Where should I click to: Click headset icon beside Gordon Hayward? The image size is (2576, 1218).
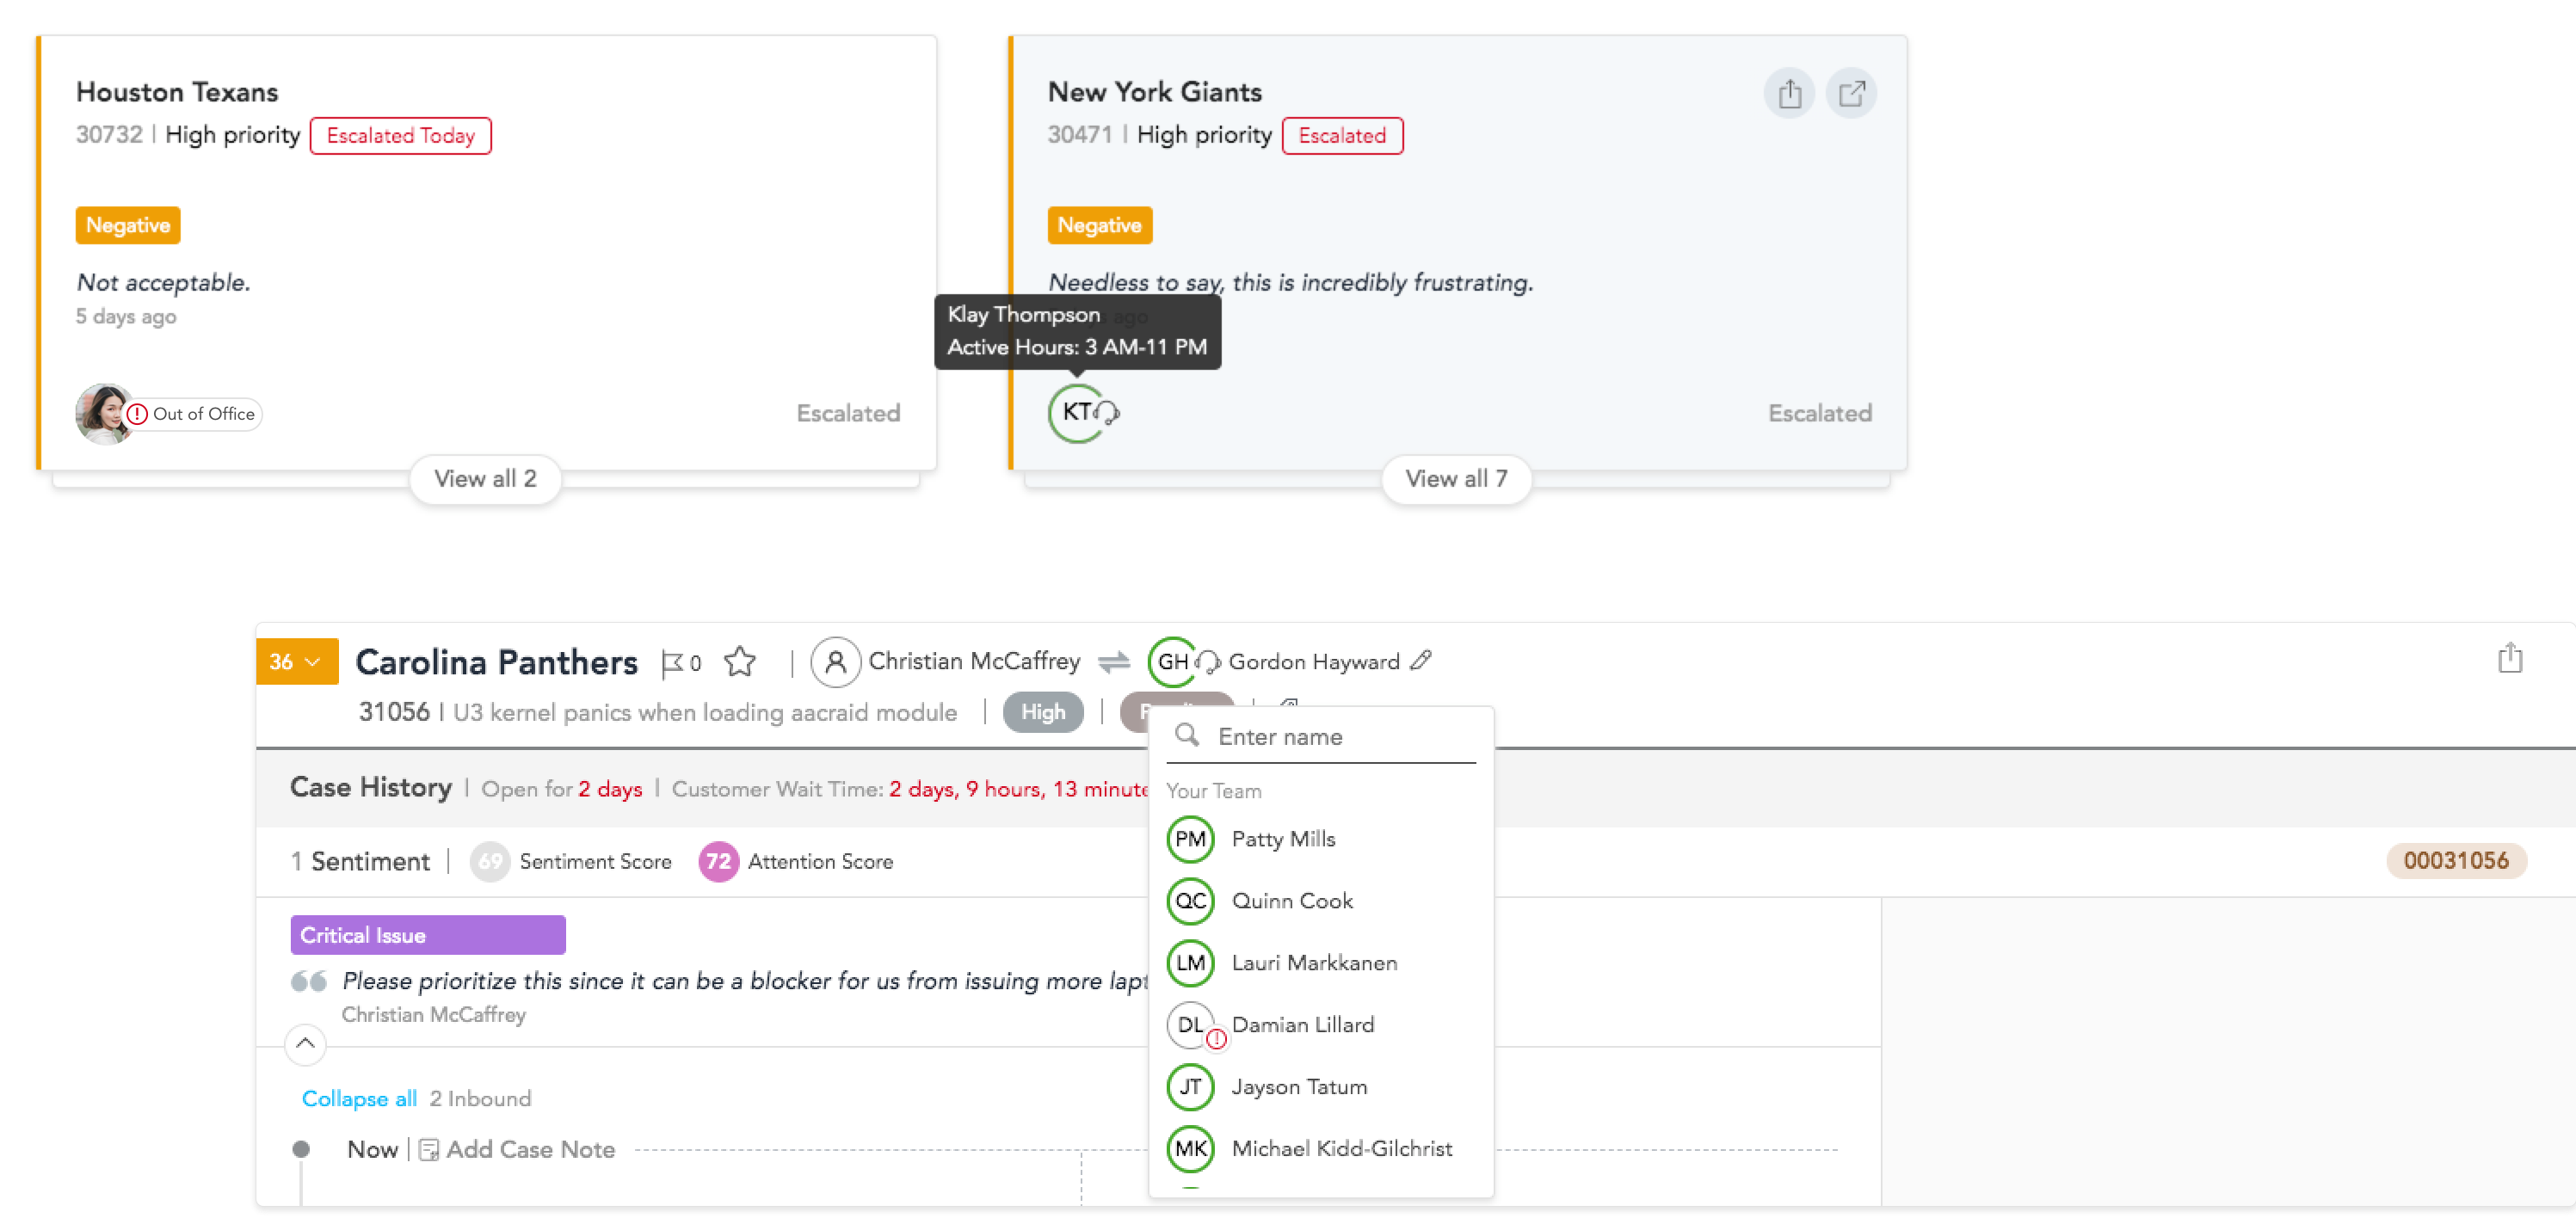pyautogui.click(x=1208, y=662)
